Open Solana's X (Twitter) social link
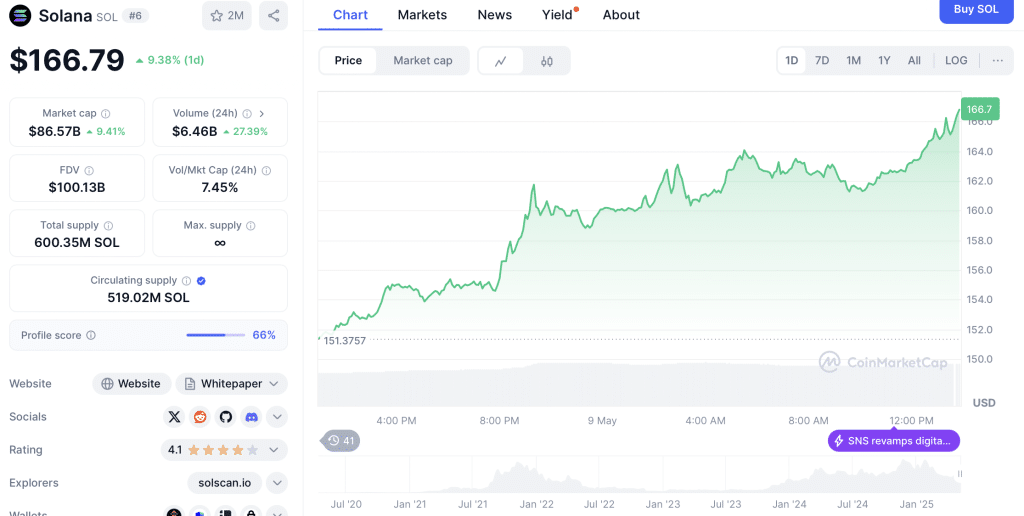The image size is (1024, 516). 175,417
